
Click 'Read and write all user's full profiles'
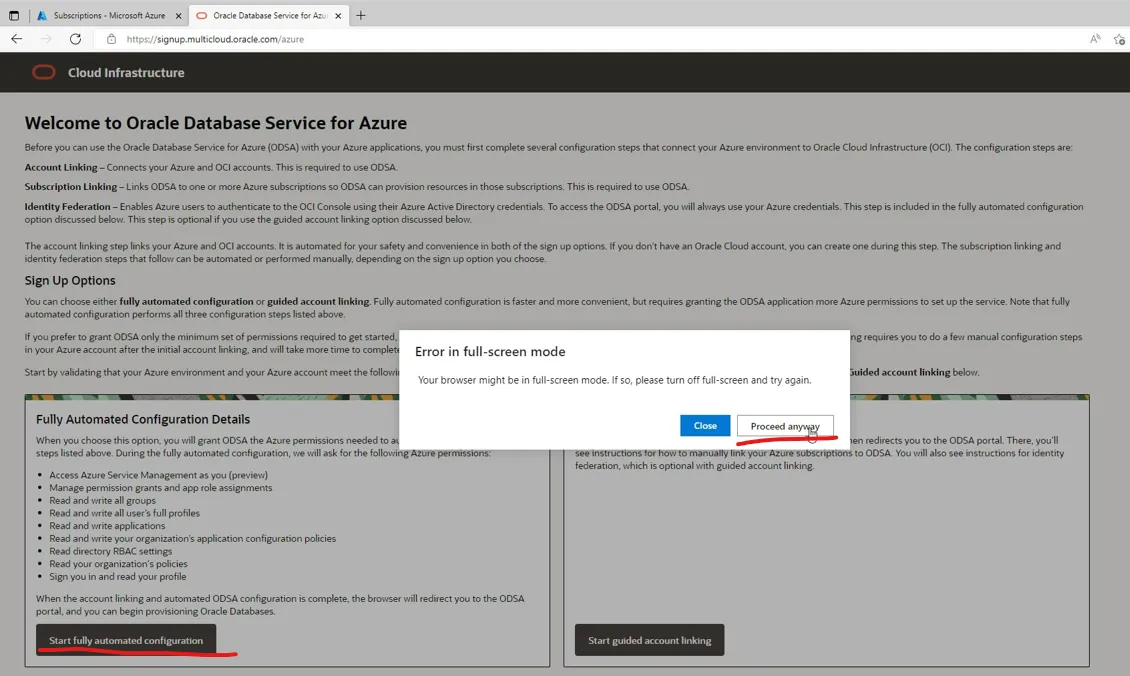click(125, 513)
